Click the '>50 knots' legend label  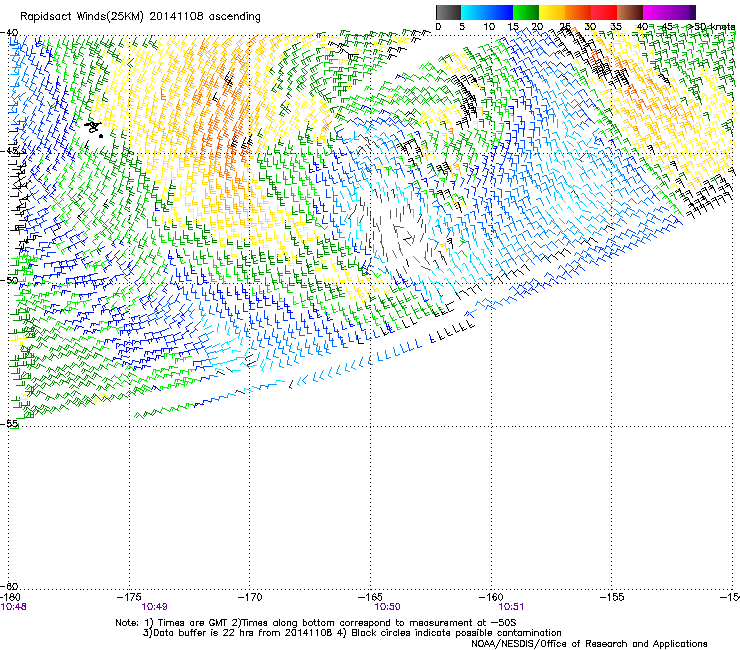(711, 27)
